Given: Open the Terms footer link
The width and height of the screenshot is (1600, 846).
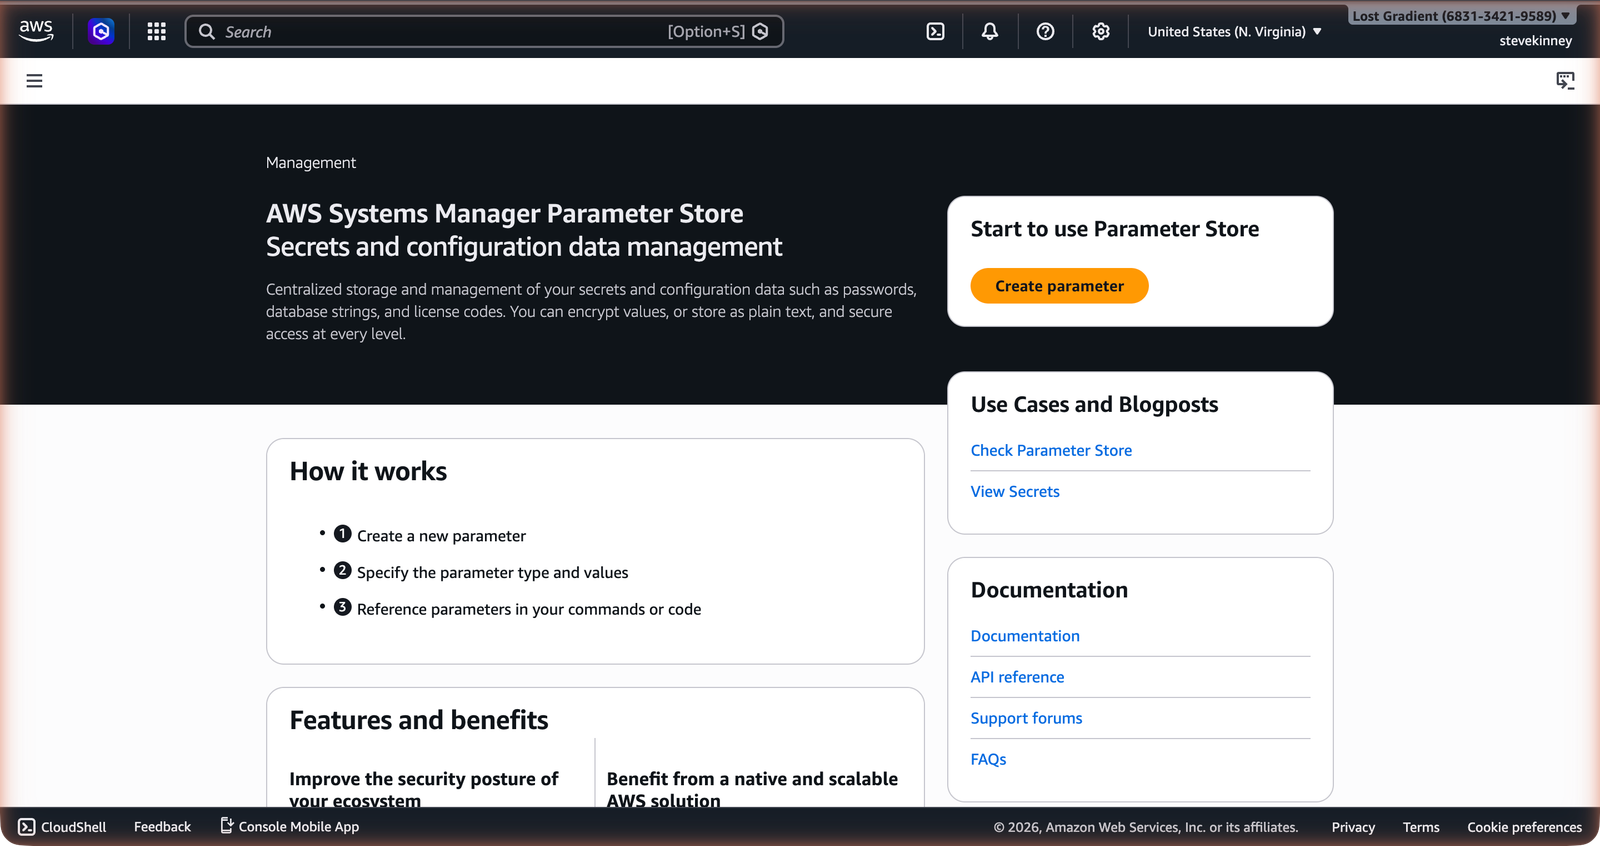Looking at the screenshot, I should pyautogui.click(x=1421, y=827).
